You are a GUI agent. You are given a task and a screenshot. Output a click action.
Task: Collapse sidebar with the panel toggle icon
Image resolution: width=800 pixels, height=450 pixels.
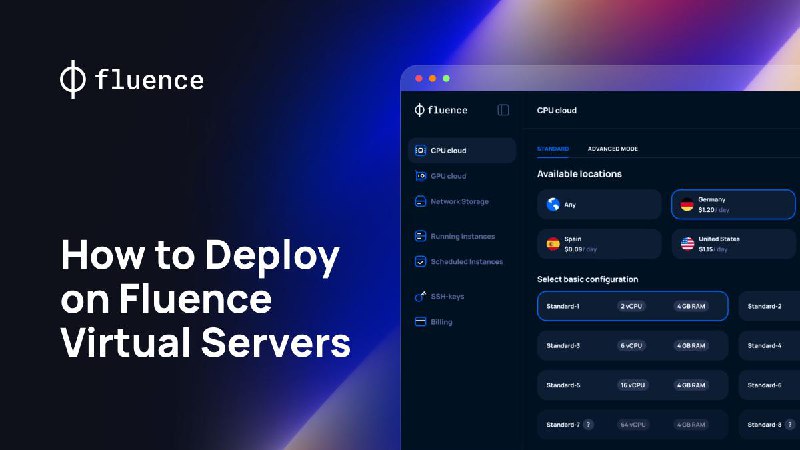pos(503,110)
